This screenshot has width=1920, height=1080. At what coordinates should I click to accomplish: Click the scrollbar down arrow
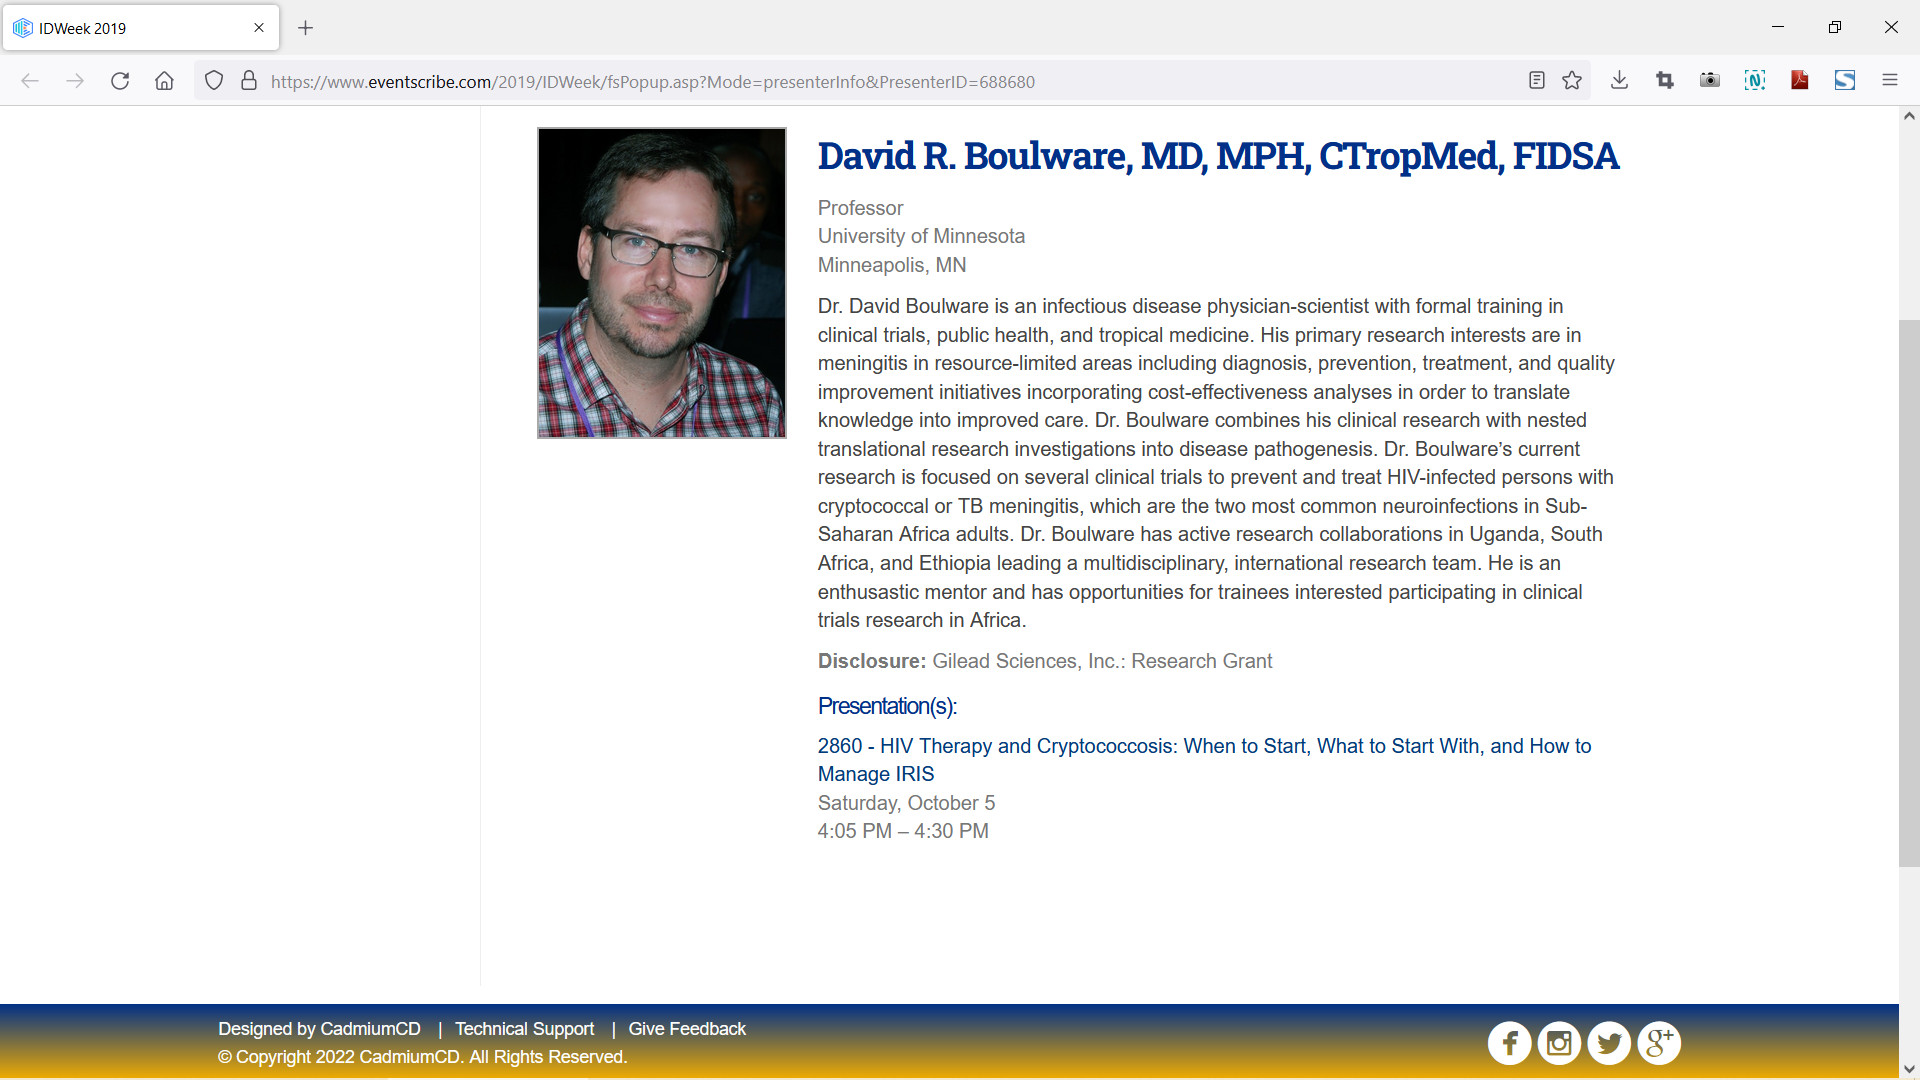pyautogui.click(x=1909, y=1067)
